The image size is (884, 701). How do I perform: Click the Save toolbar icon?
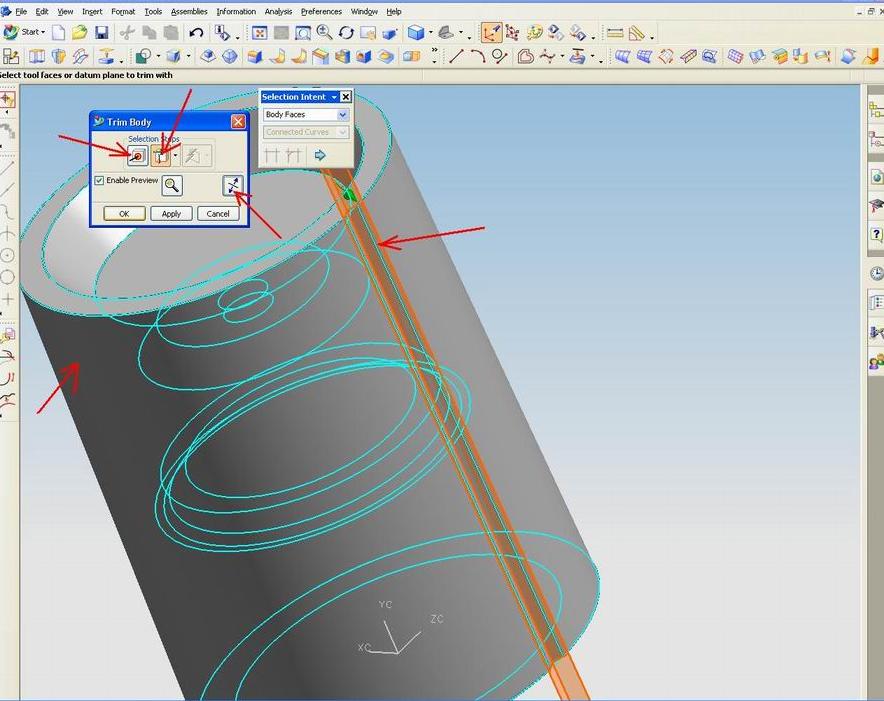(102, 32)
